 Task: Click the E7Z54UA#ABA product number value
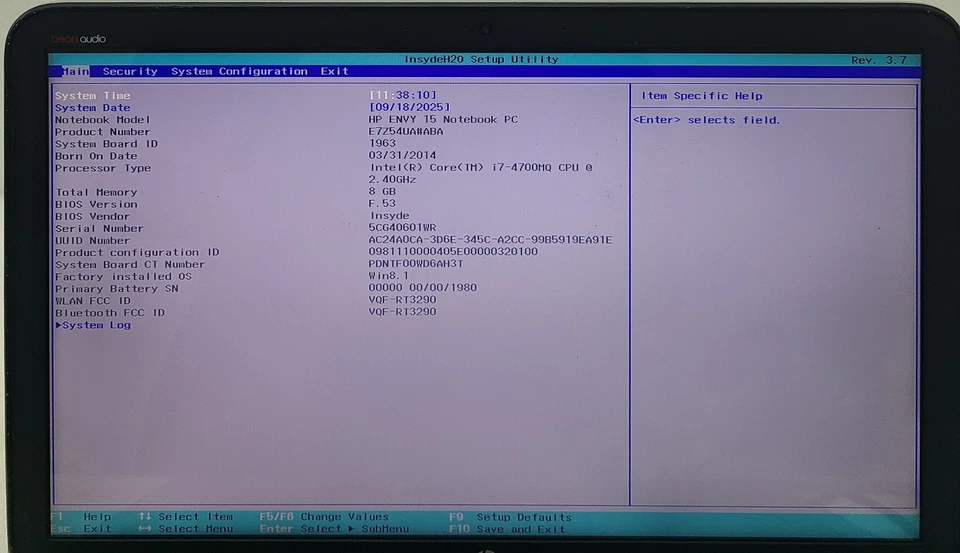point(406,131)
